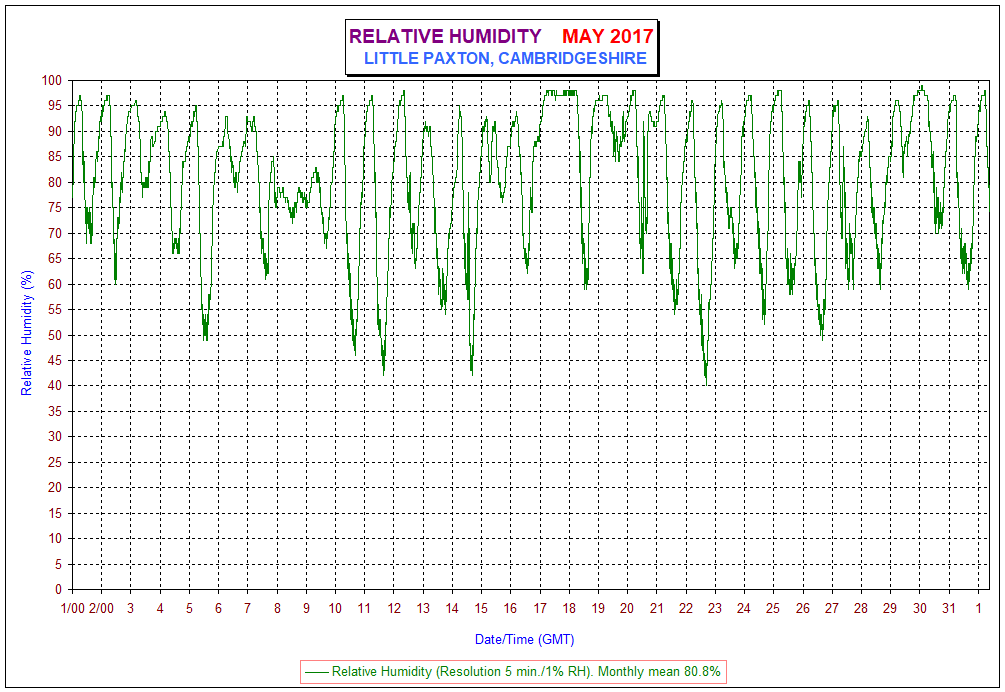
Task: Click the x-axis label 1/00
Action: click(x=72, y=609)
